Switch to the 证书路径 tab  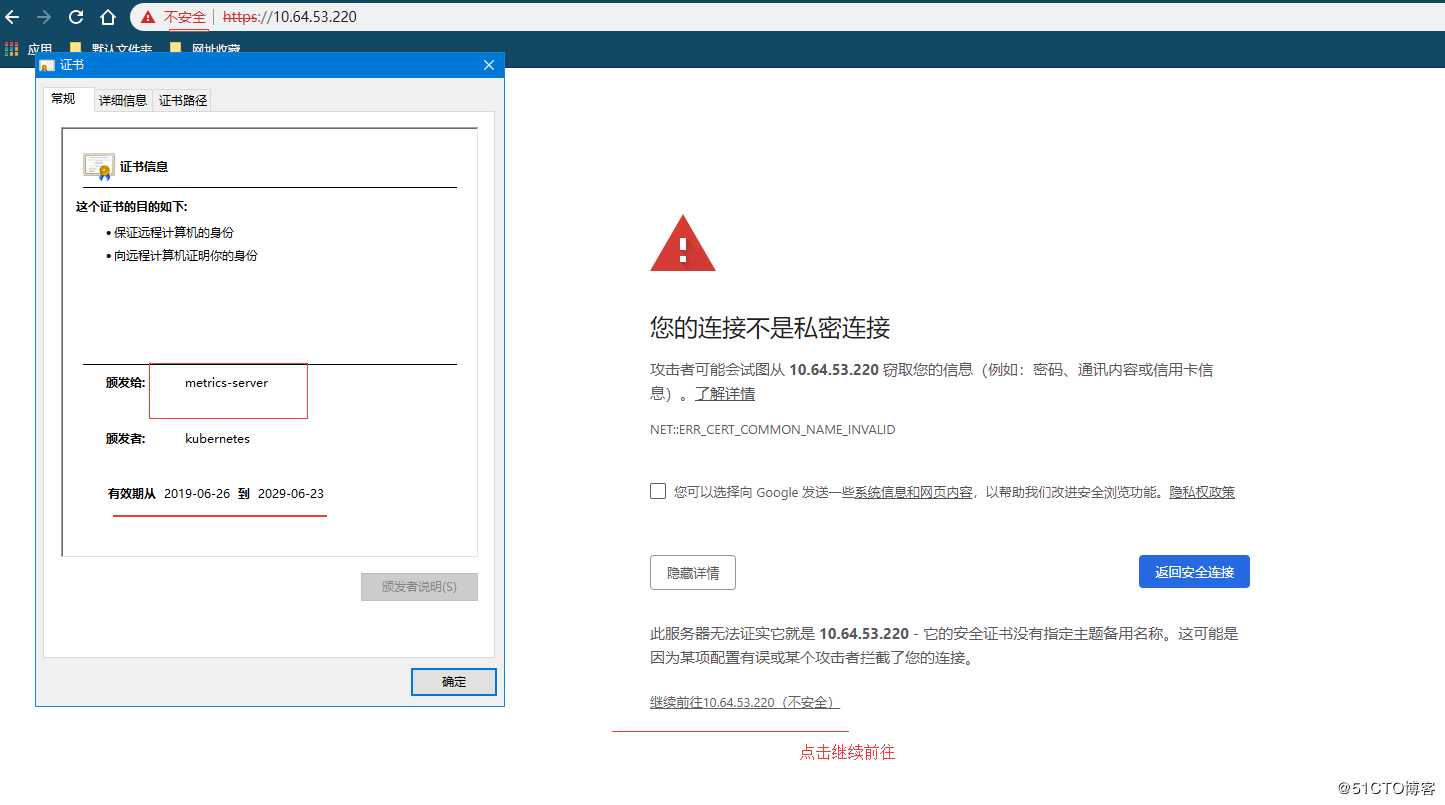click(x=183, y=100)
